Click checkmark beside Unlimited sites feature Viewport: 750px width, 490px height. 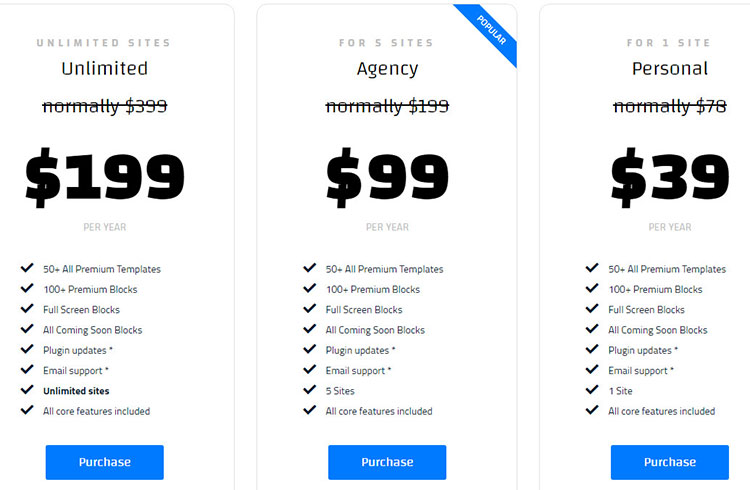pyautogui.click(x=27, y=391)
